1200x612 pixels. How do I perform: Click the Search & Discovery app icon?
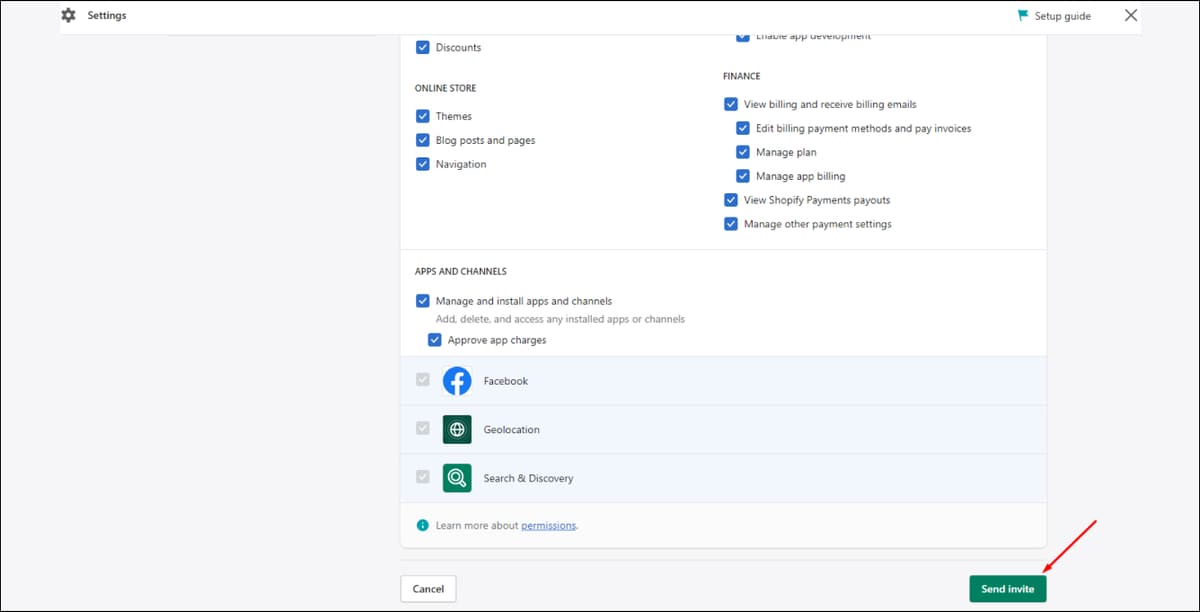[457, 478]
